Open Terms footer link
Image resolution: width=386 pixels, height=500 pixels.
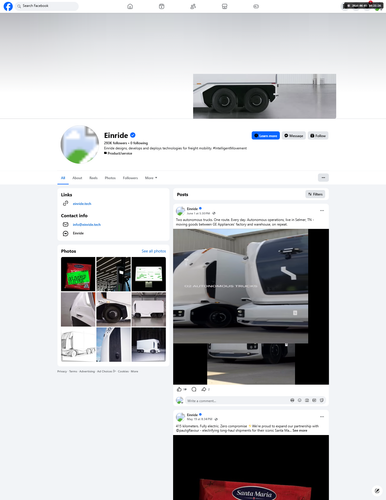click(x=73, y=371)
